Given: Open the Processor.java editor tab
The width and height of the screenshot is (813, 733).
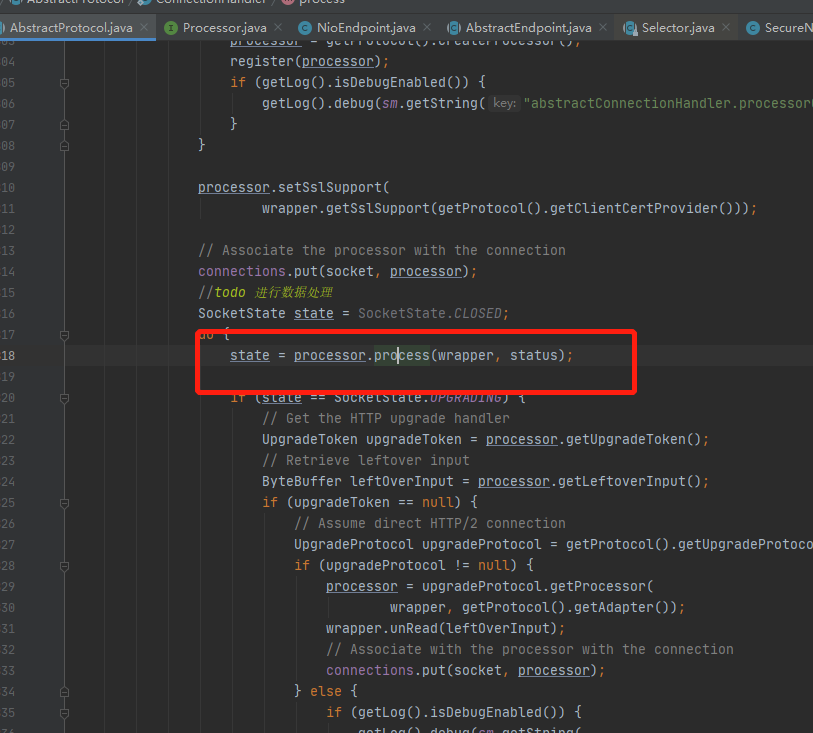Looking at the screenshot, I should [225, 27].
